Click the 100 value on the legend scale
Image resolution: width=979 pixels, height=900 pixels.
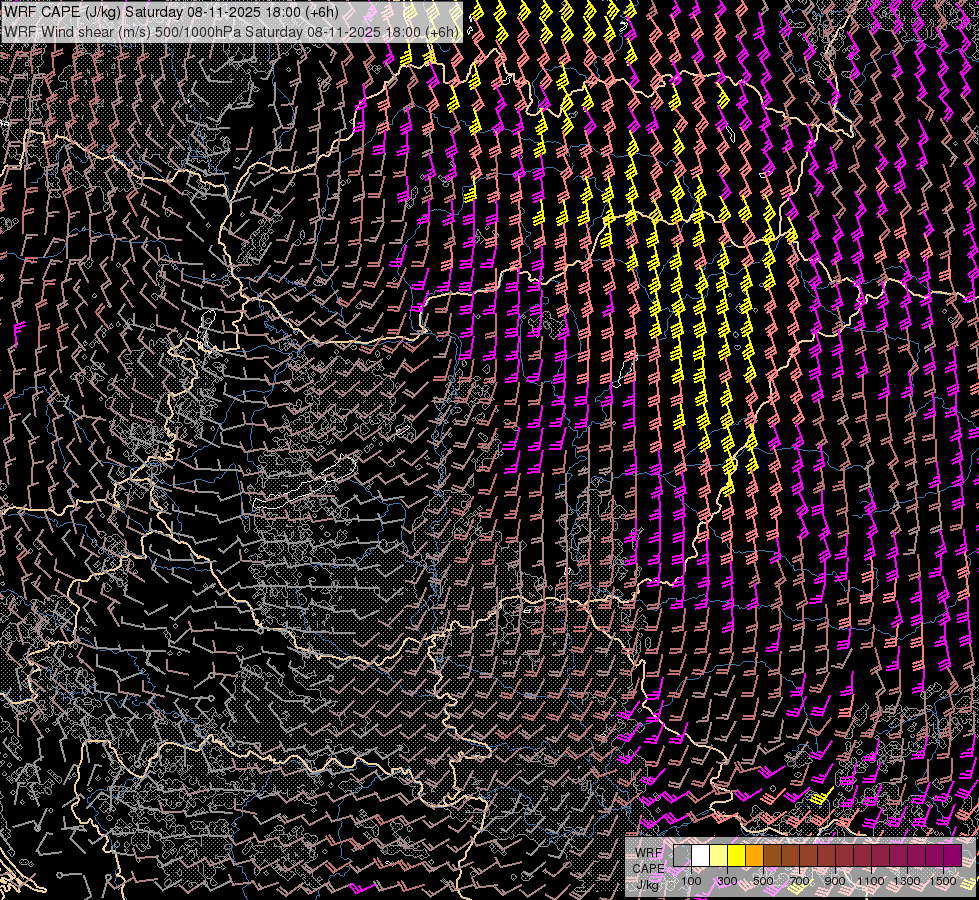pos(691,881)
